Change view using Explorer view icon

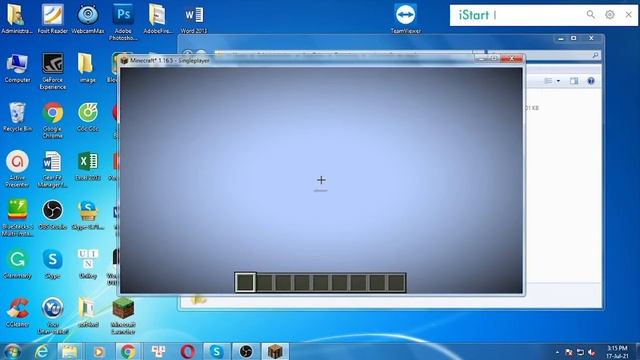tap(548, 81)
